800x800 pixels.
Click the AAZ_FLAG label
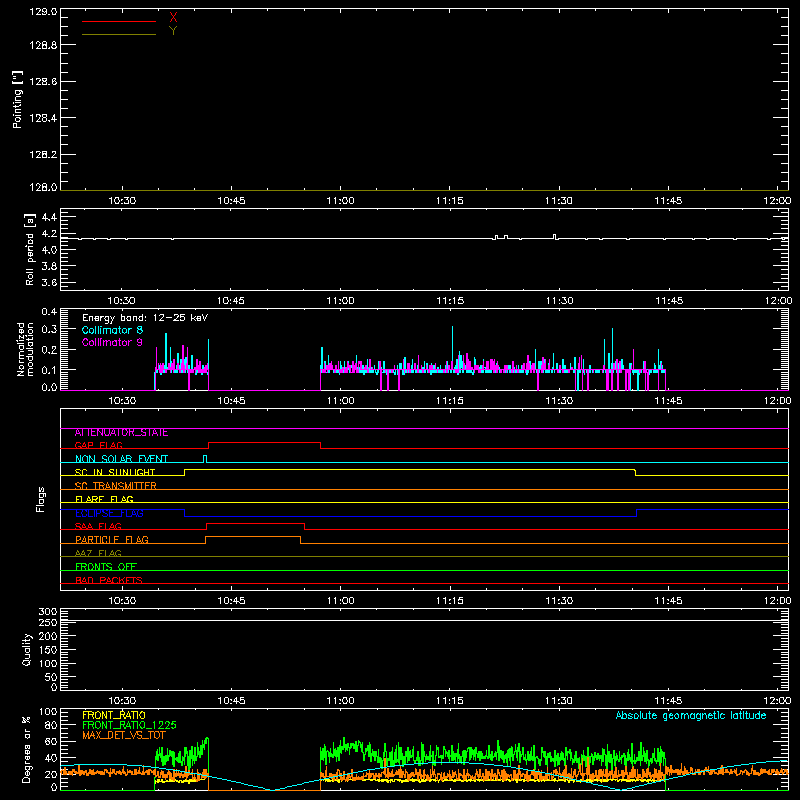[98, 553]
